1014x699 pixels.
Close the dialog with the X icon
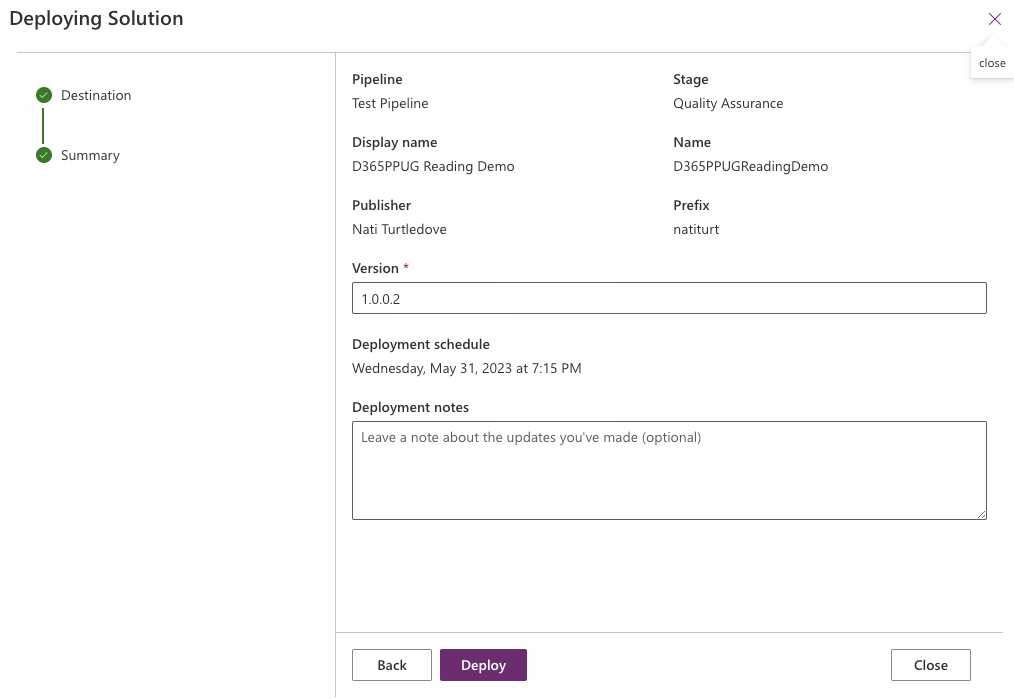point(995,19)
